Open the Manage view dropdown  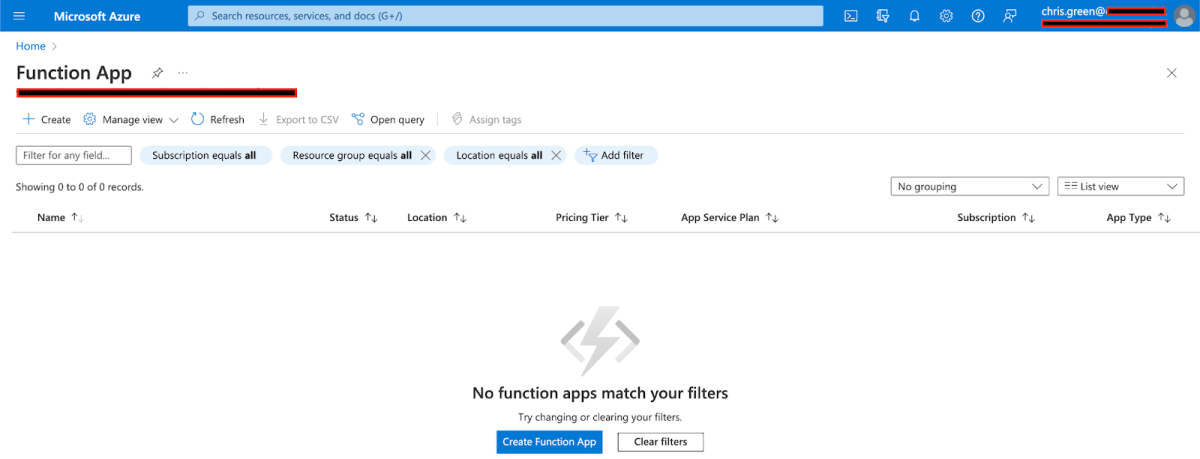131,119
